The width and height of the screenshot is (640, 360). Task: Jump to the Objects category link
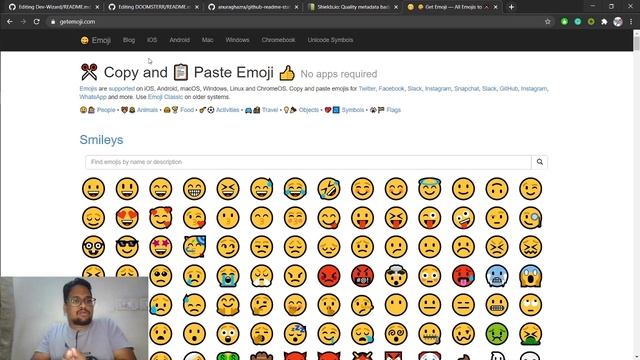coord(309,110)
